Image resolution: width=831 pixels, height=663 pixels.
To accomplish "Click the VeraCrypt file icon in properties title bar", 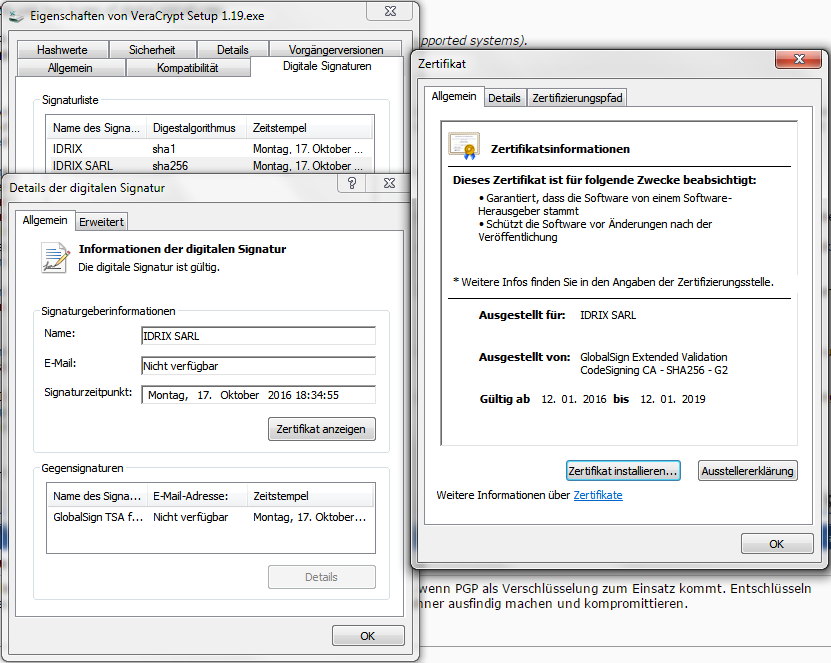I will pos(17,16).
